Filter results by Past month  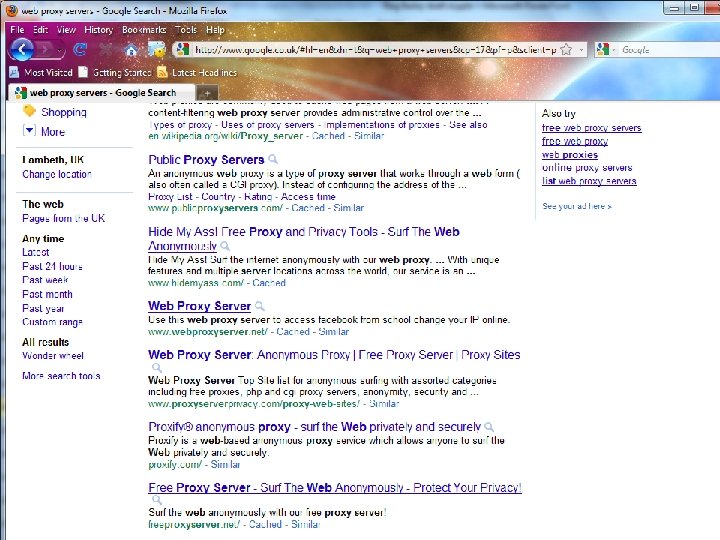(x=47, y=294)
